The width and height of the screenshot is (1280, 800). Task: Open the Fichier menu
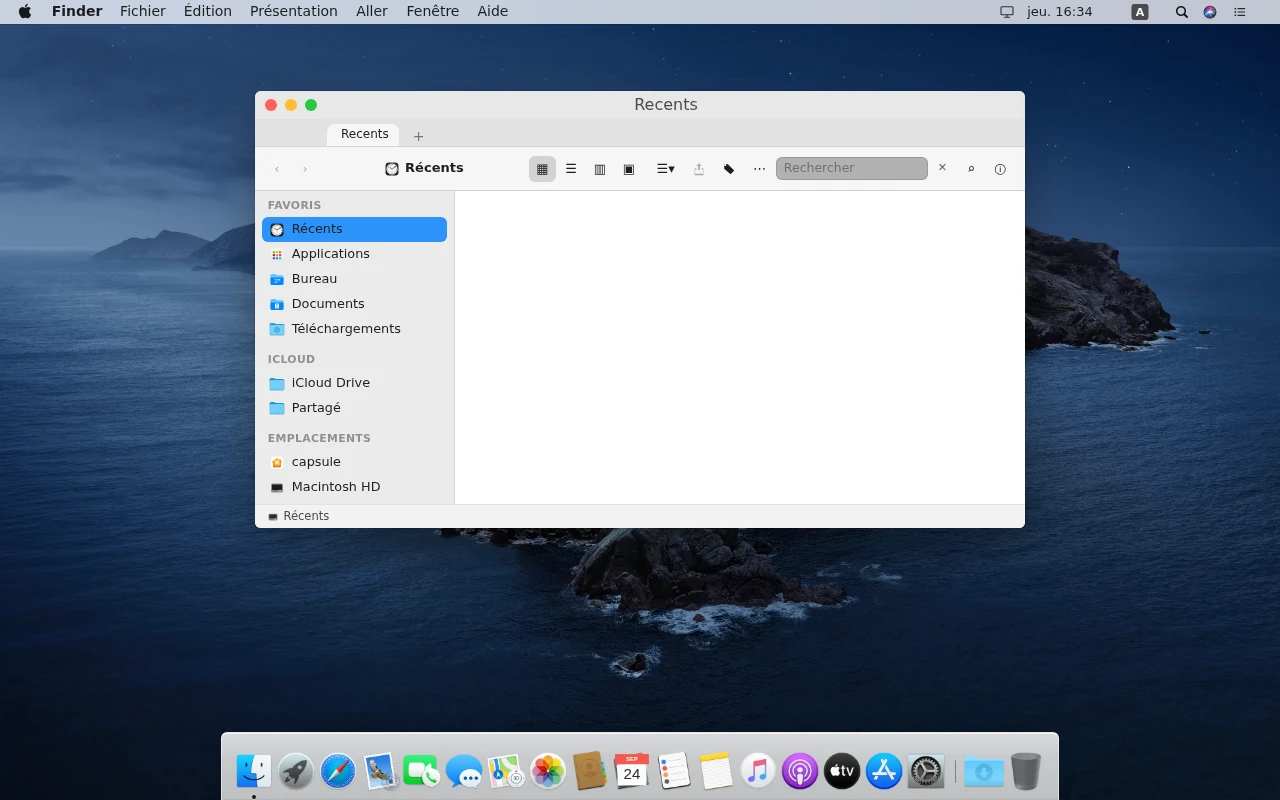click(x=143, y=11)
